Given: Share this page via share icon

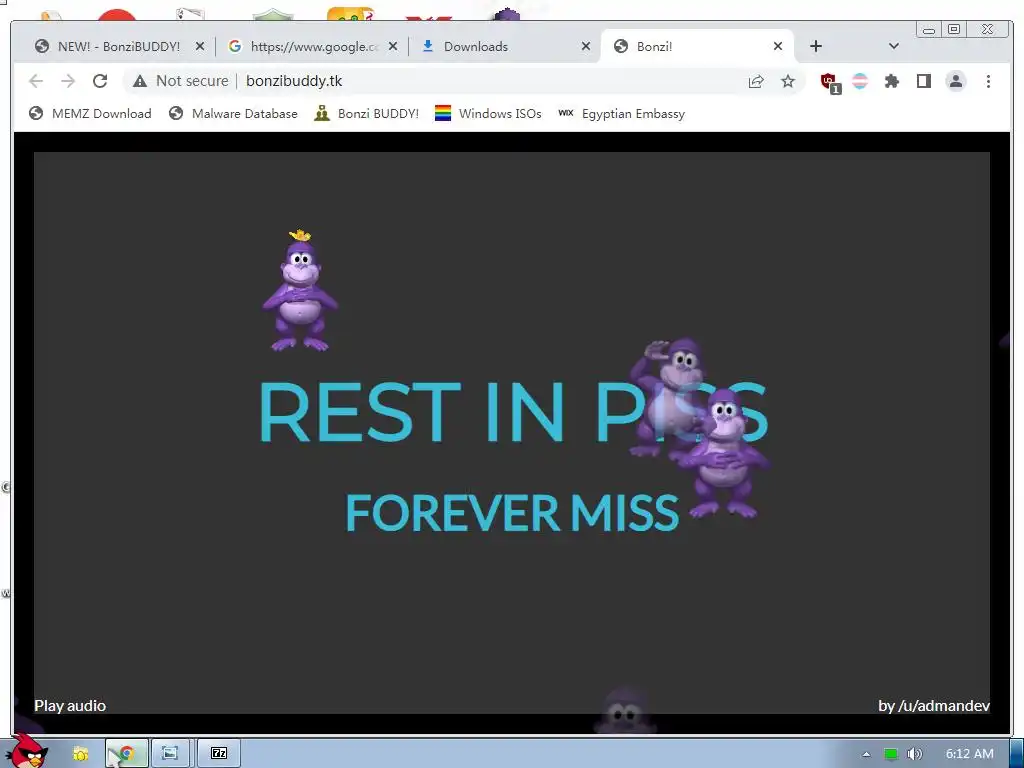Looking at the screenshot, I should [x=756, y=81].
